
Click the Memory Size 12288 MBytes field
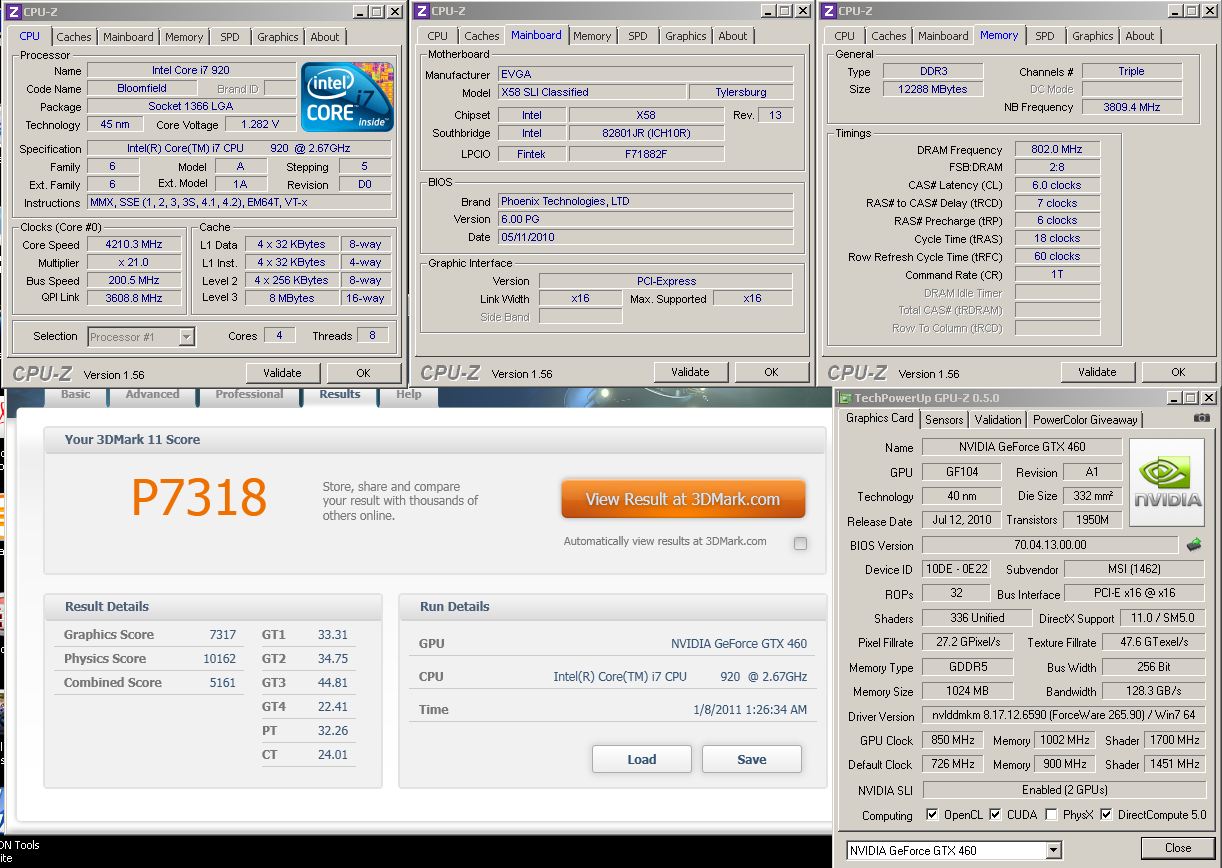[933, 89]
